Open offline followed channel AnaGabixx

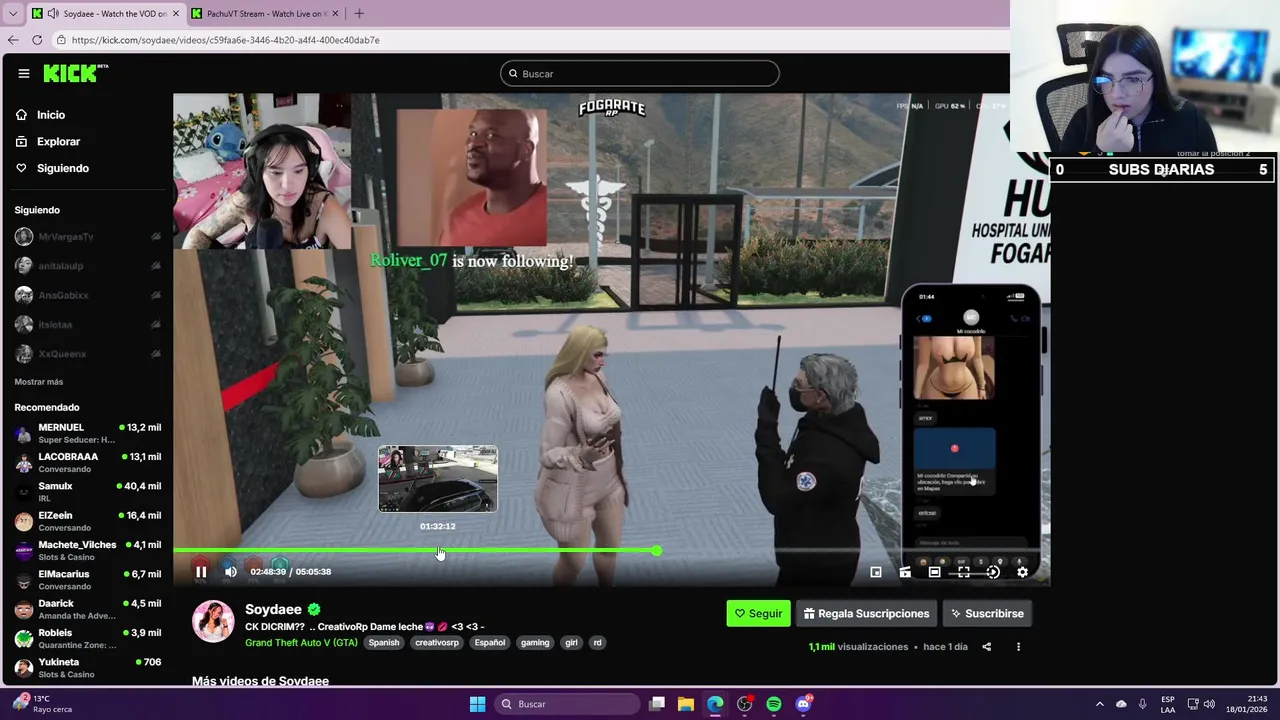(x=88, y=295)
